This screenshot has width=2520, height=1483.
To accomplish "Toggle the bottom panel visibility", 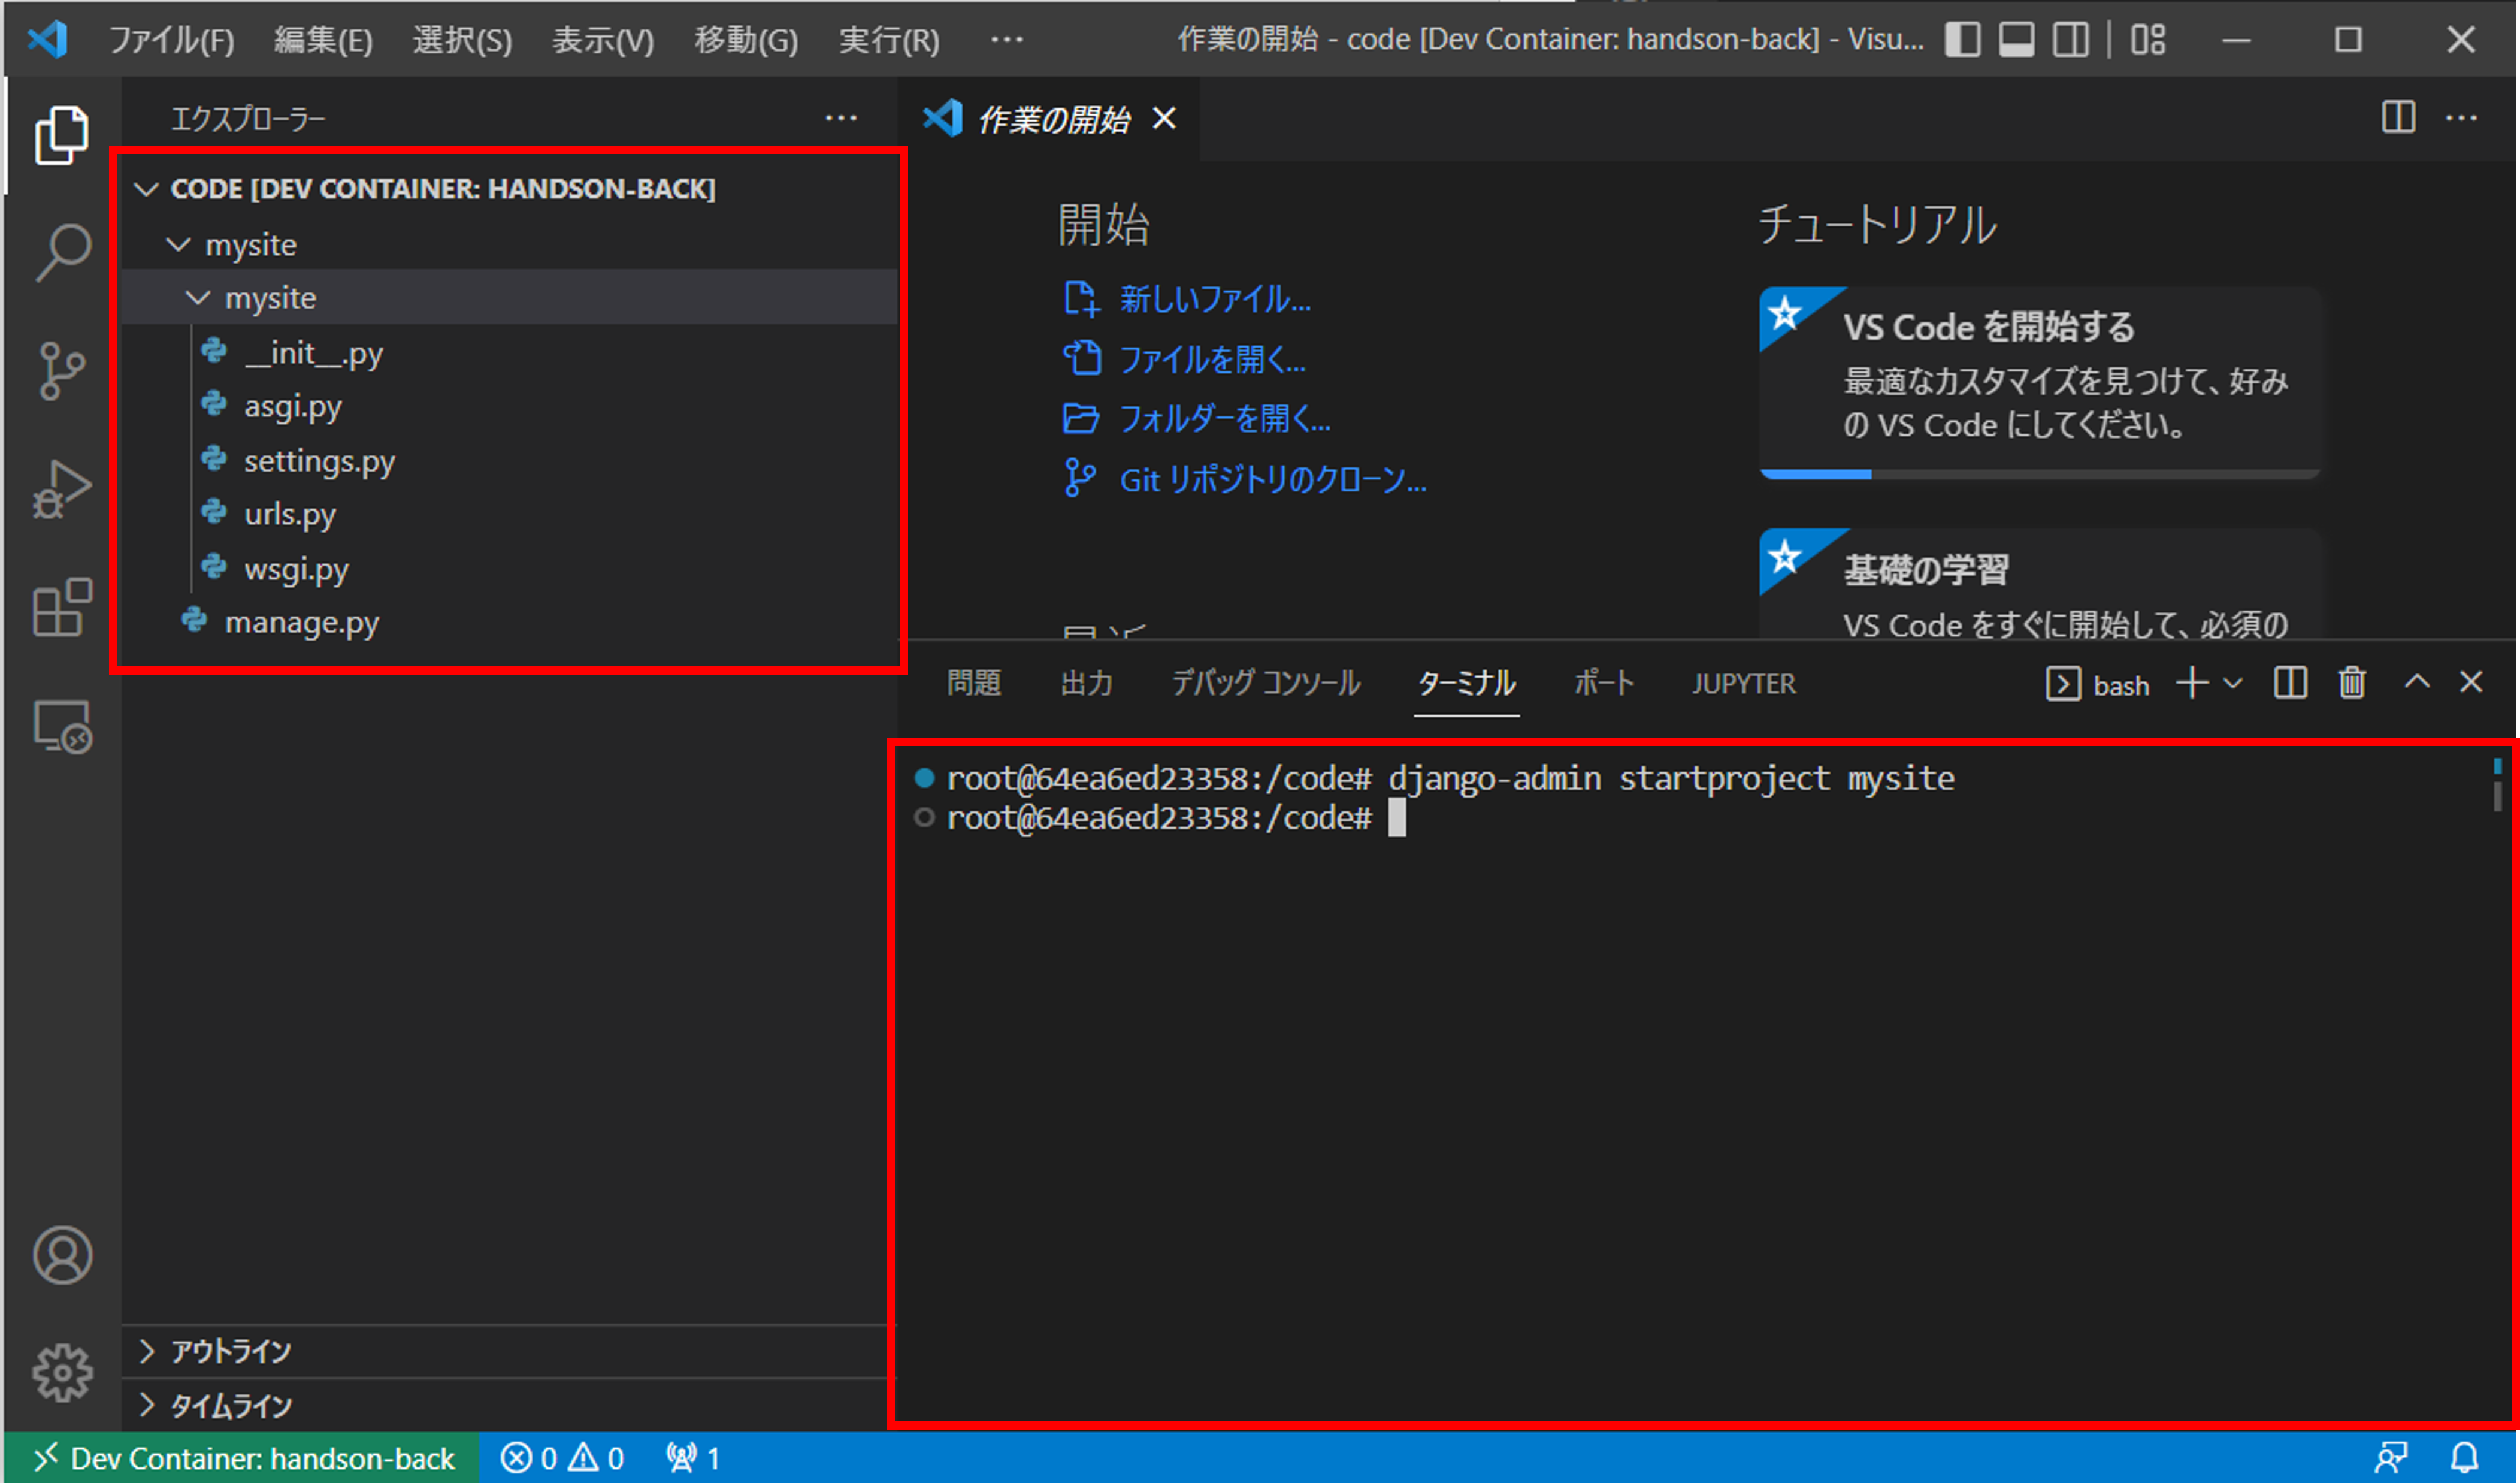I will pyautogui.click(x=2017, y=40).
